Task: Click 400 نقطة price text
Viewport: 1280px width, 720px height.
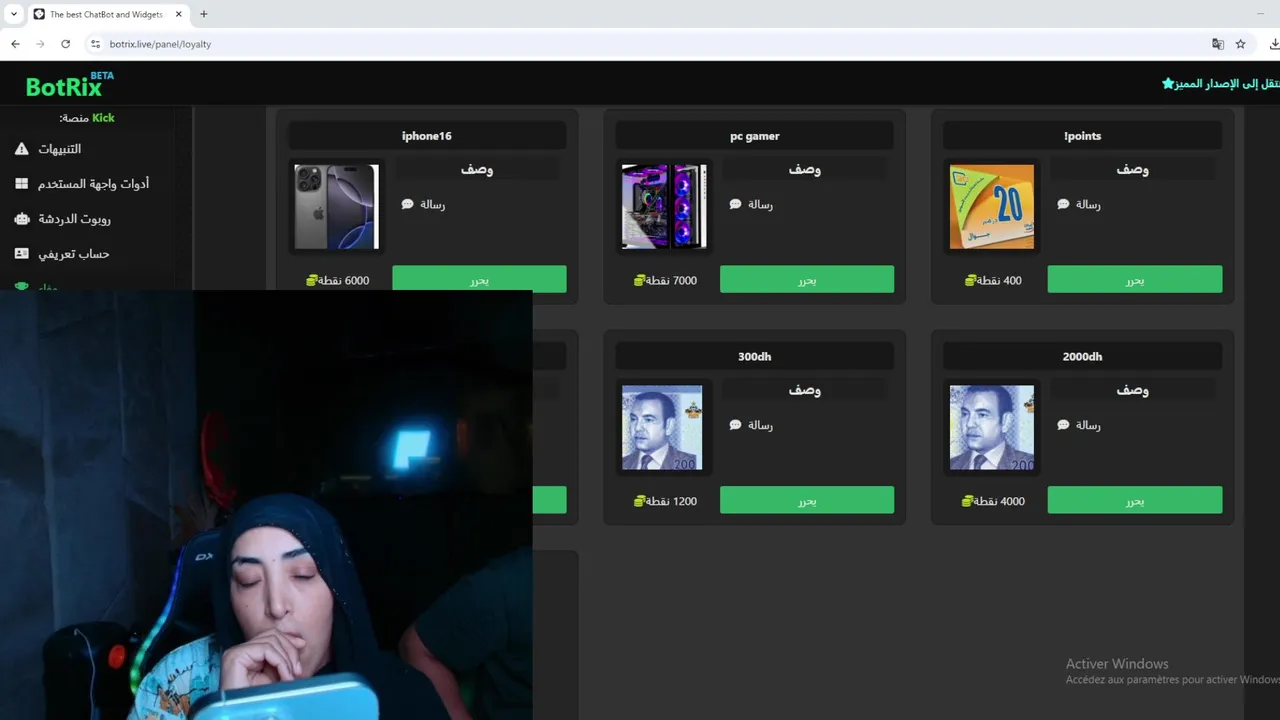Action: click(1000, 281)
